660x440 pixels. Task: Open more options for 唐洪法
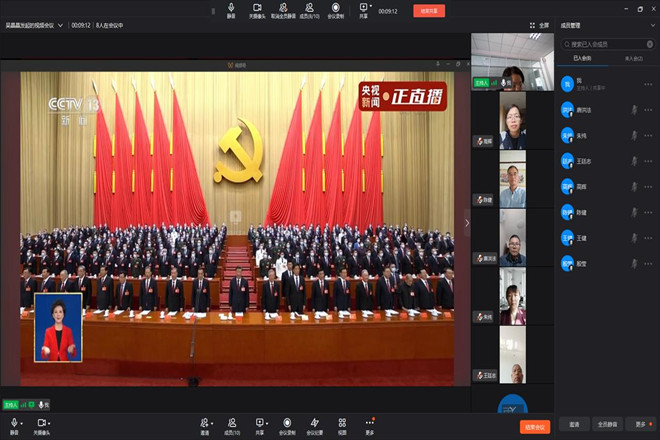click(648, 110)
